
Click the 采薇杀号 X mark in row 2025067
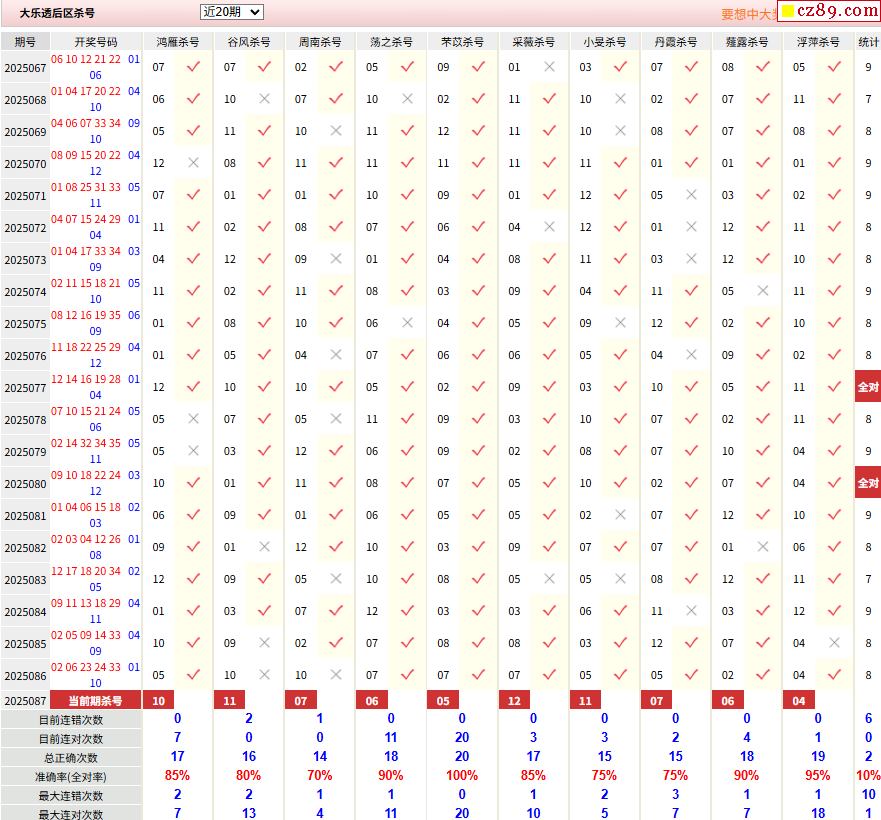pyautogui.click(x=550, y=67)
